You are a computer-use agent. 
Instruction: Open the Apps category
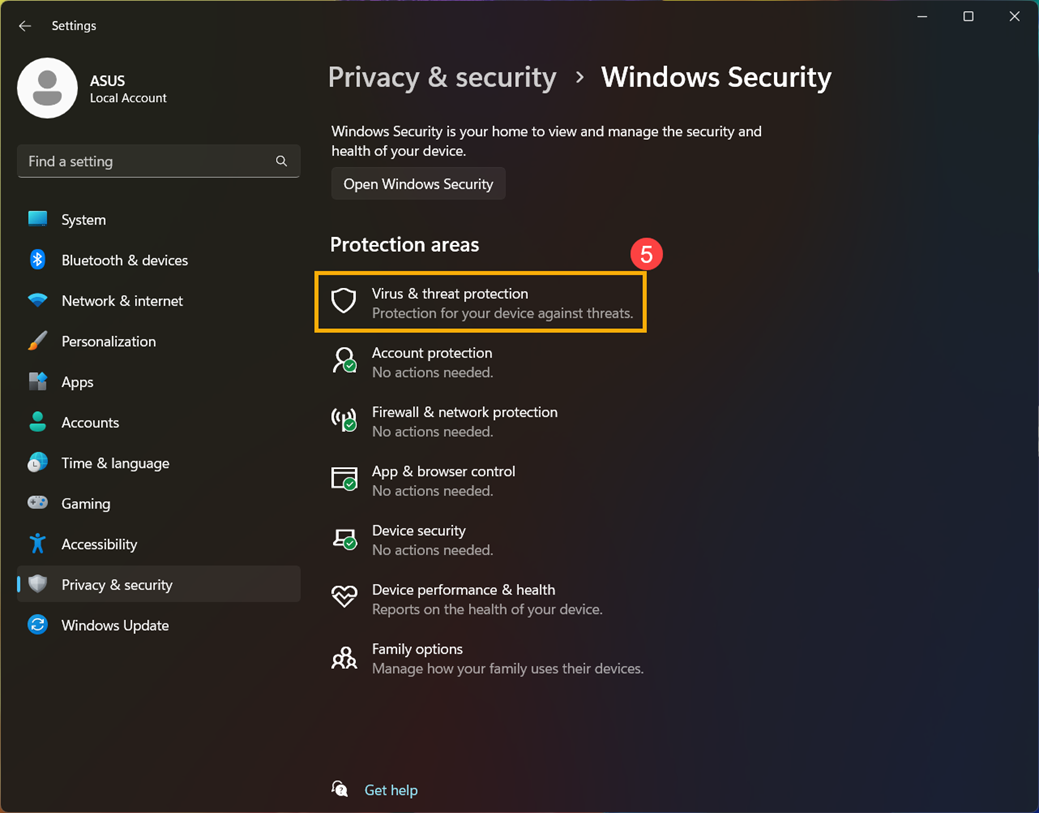click(x=158, y=382)
